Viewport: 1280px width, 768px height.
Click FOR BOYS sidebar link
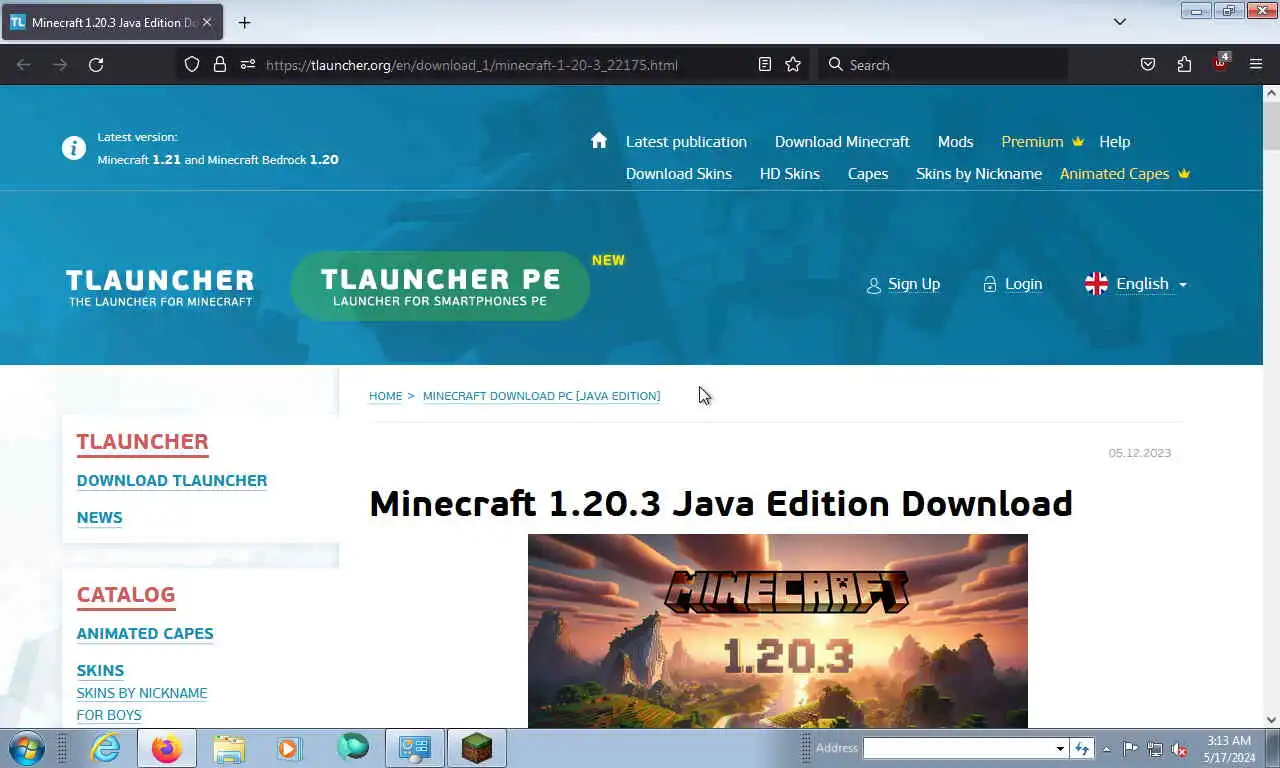coord(109,715)
